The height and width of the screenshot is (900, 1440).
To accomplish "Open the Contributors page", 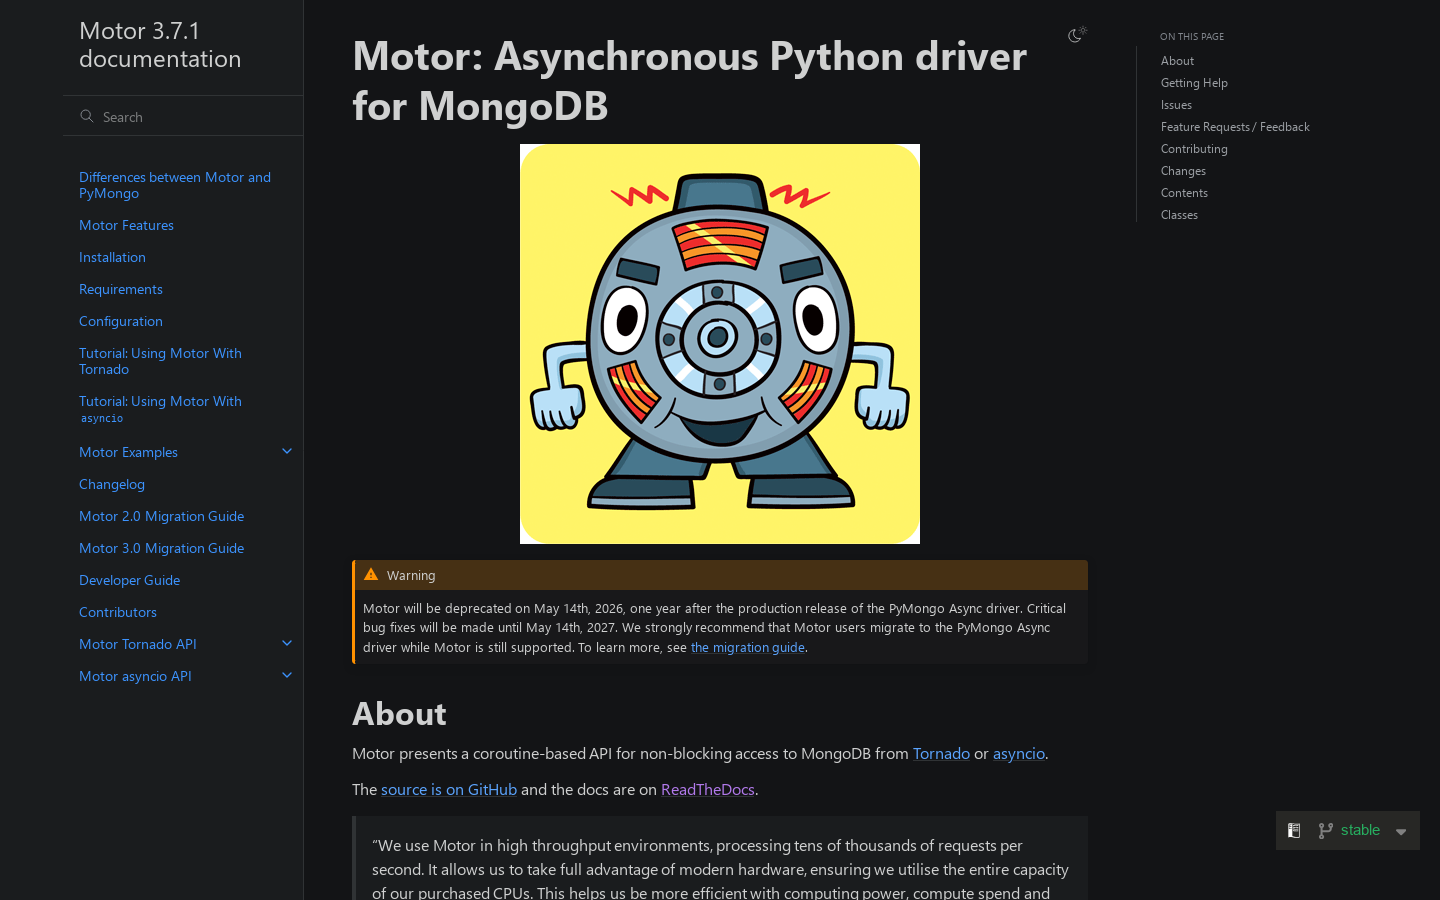I will click(118, 612).
